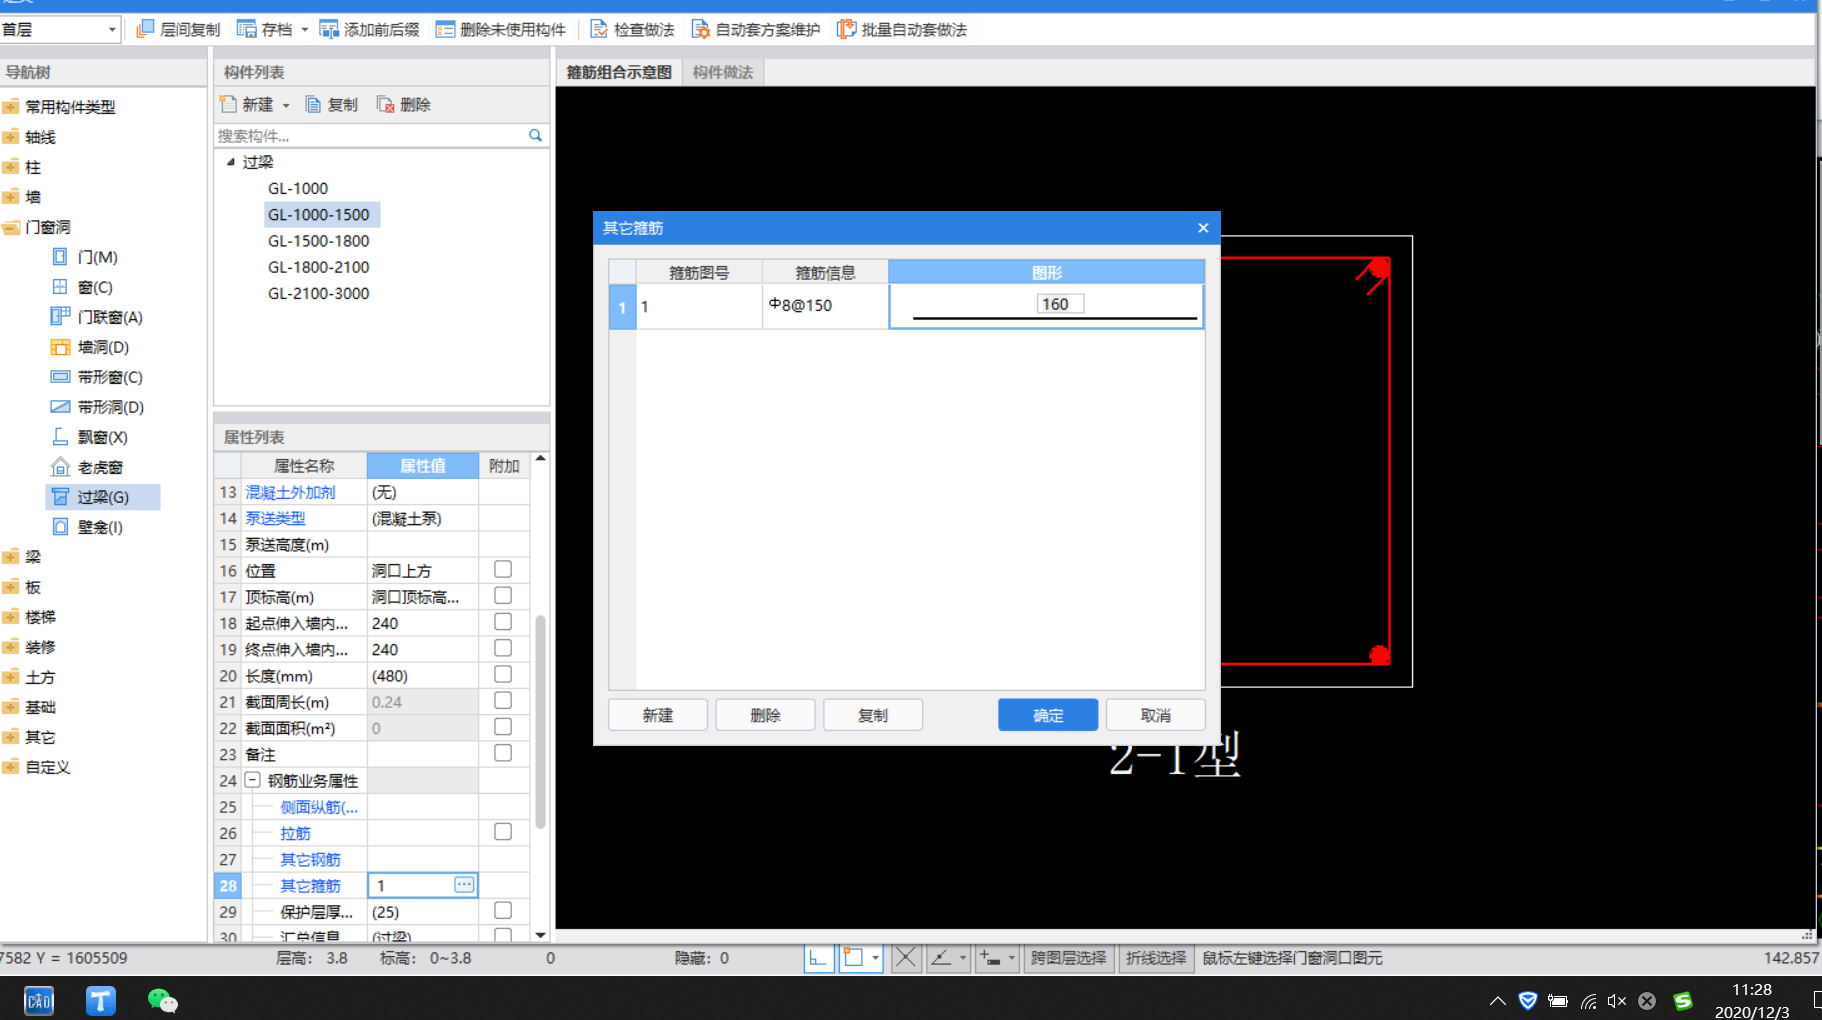
Task: Collapse the 过梁 tree node
Action: coord(231,161)
